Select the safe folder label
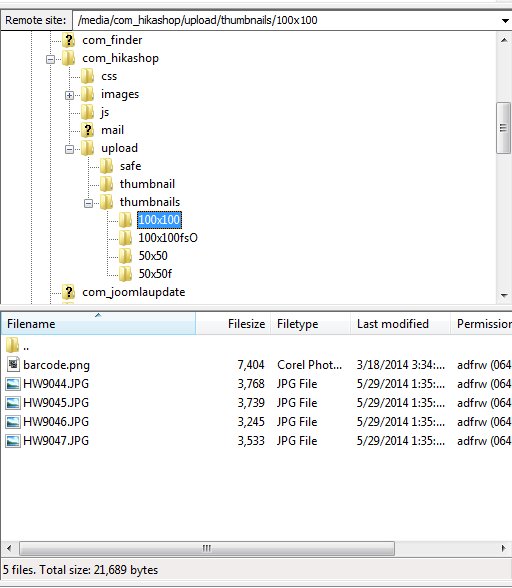 pyautogui.click(x=131, y=166)
